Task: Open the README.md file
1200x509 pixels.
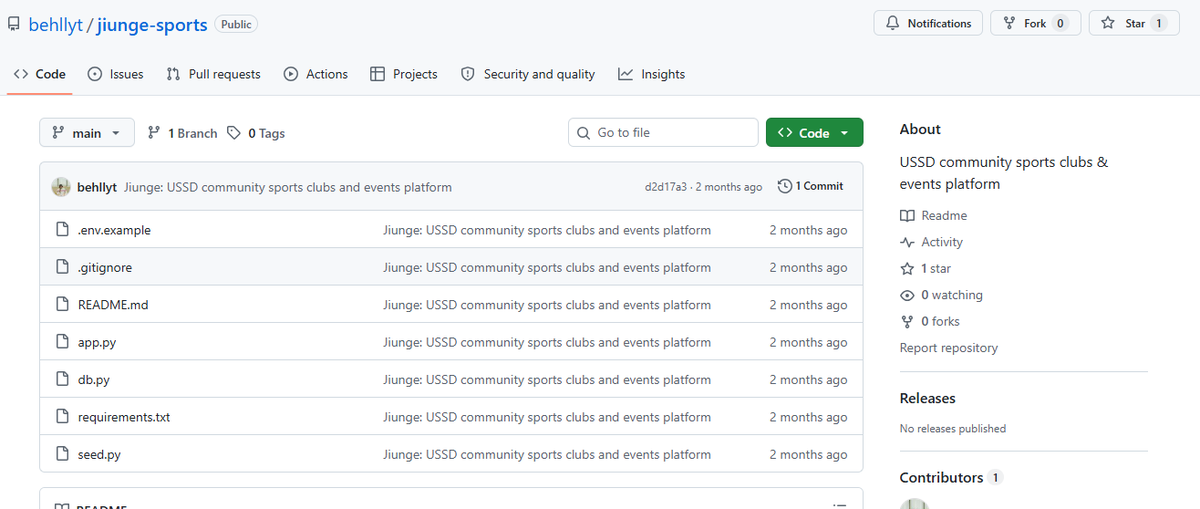Action: coord(113,305)
